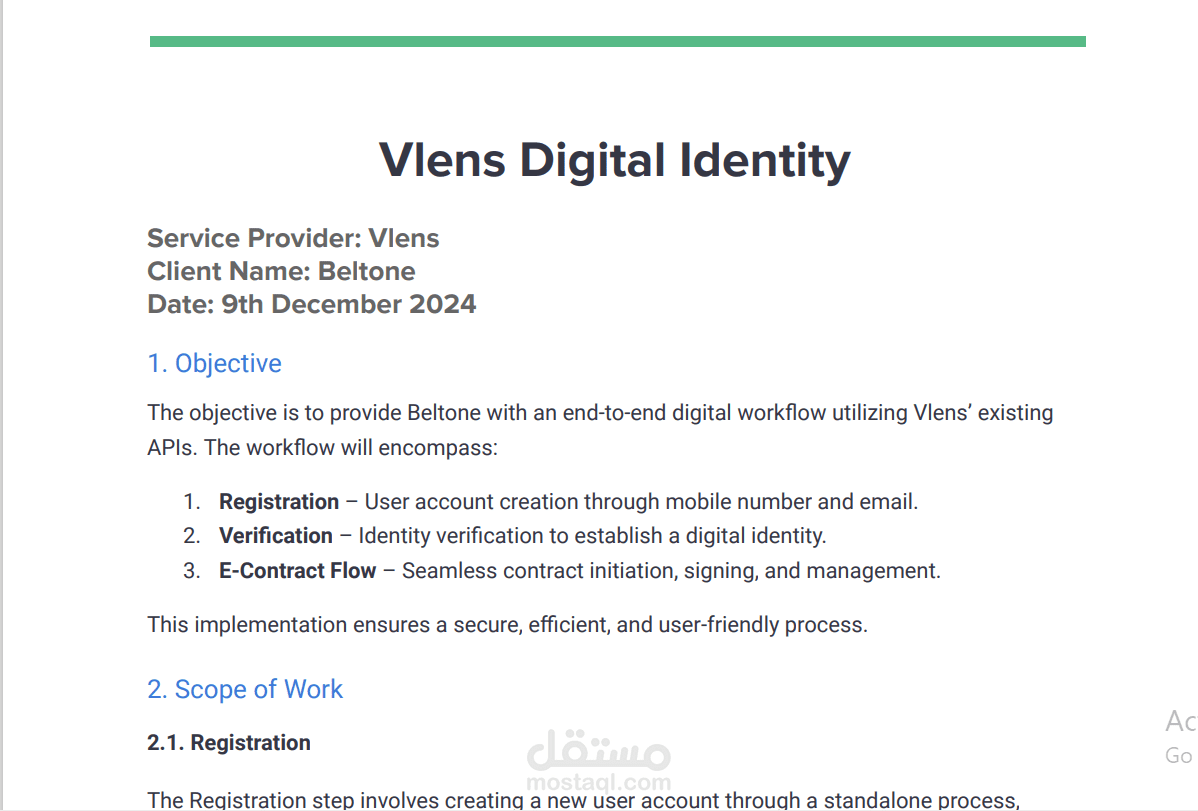The width and height of the screenshot is (1198, 811).
Task: Click the "2.1. Registration" subheading
Action: click(x=229, y=742)
